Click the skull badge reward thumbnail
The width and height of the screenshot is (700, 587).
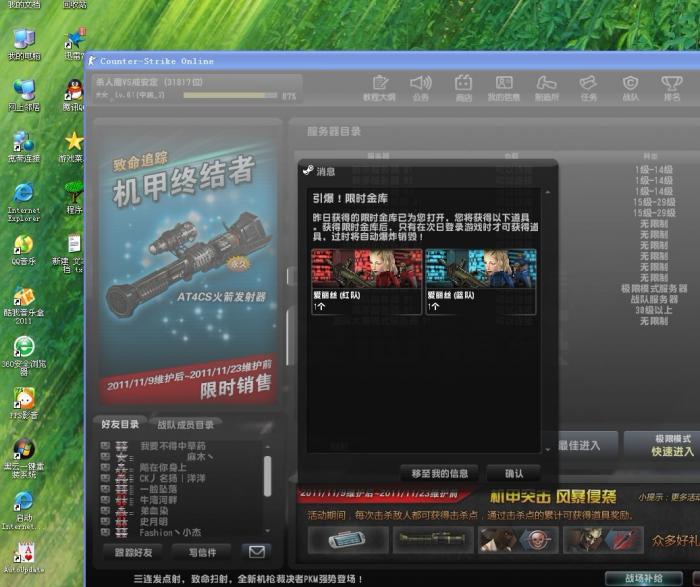[518, 540]
